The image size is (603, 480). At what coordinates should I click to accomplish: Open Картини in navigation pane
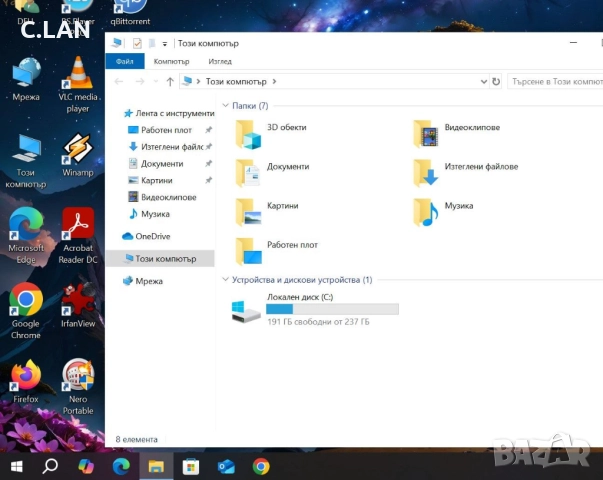(x=150, y=180)
